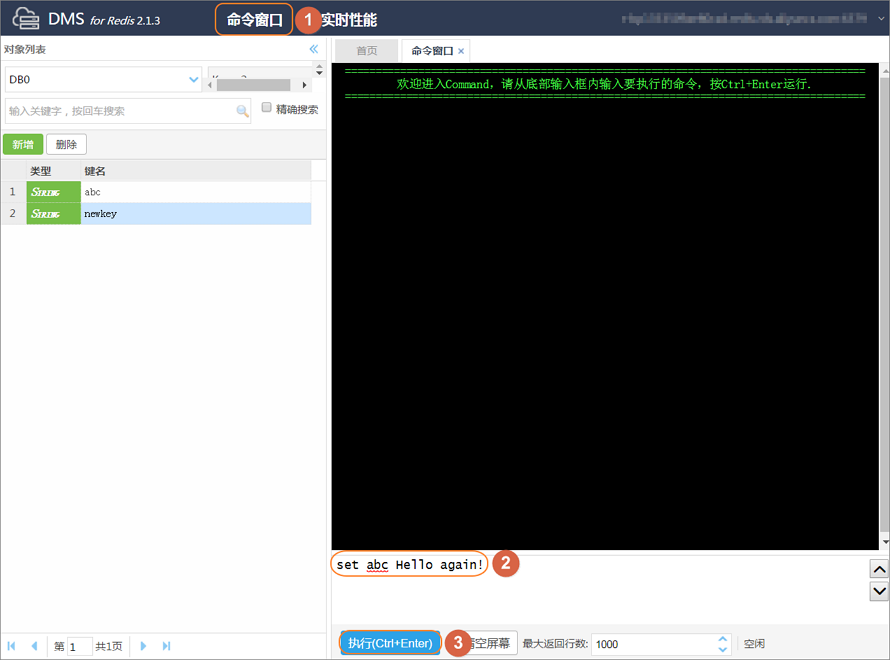This screenshot has width=890, height=660.
Task: Decrease max return rows with down stepper
Action: 722,649
